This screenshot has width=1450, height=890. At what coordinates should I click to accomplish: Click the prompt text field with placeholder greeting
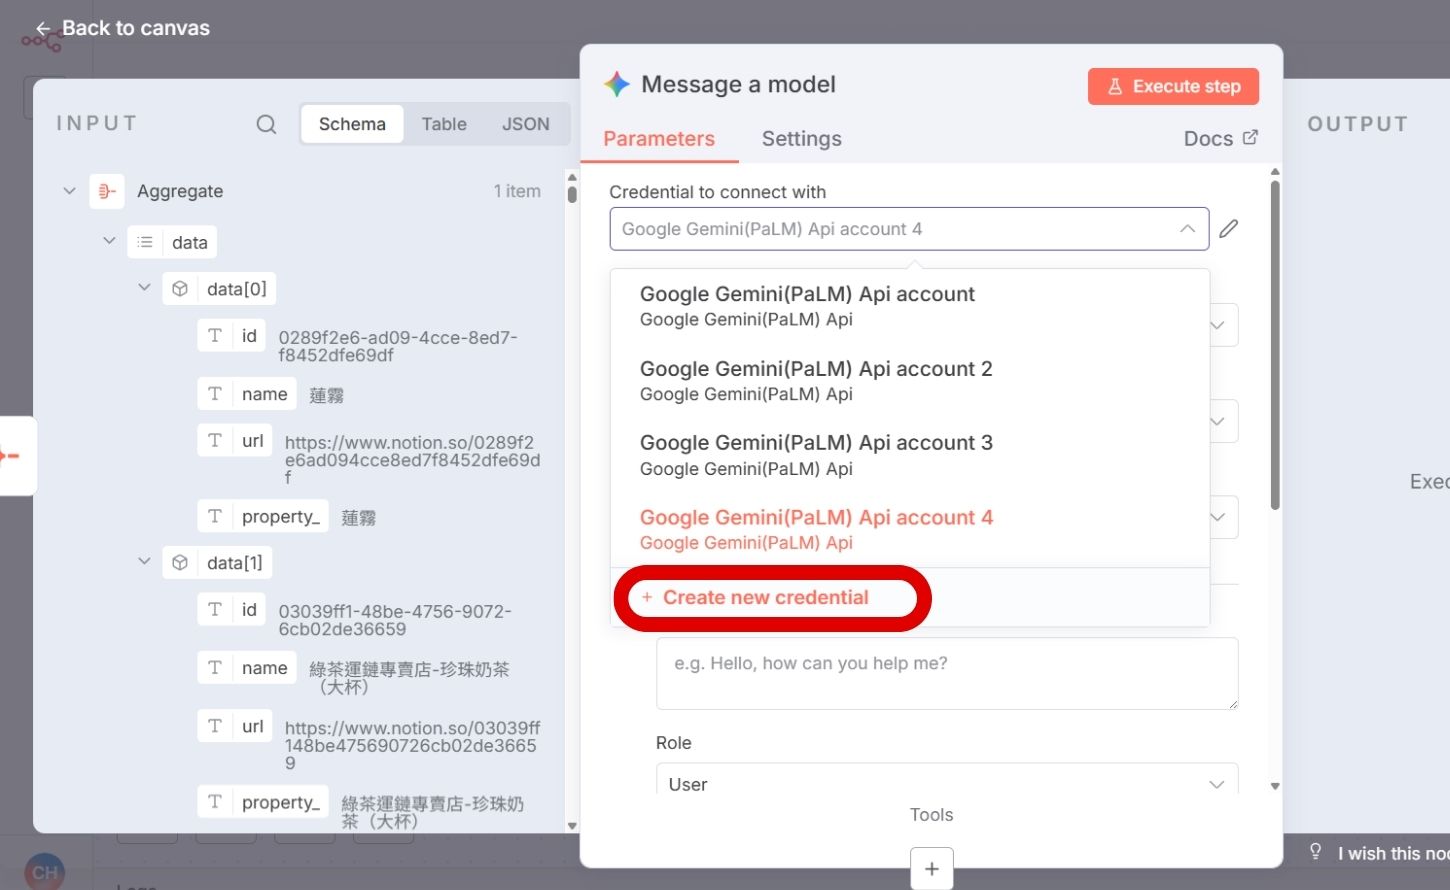click(x=946, y=673)
